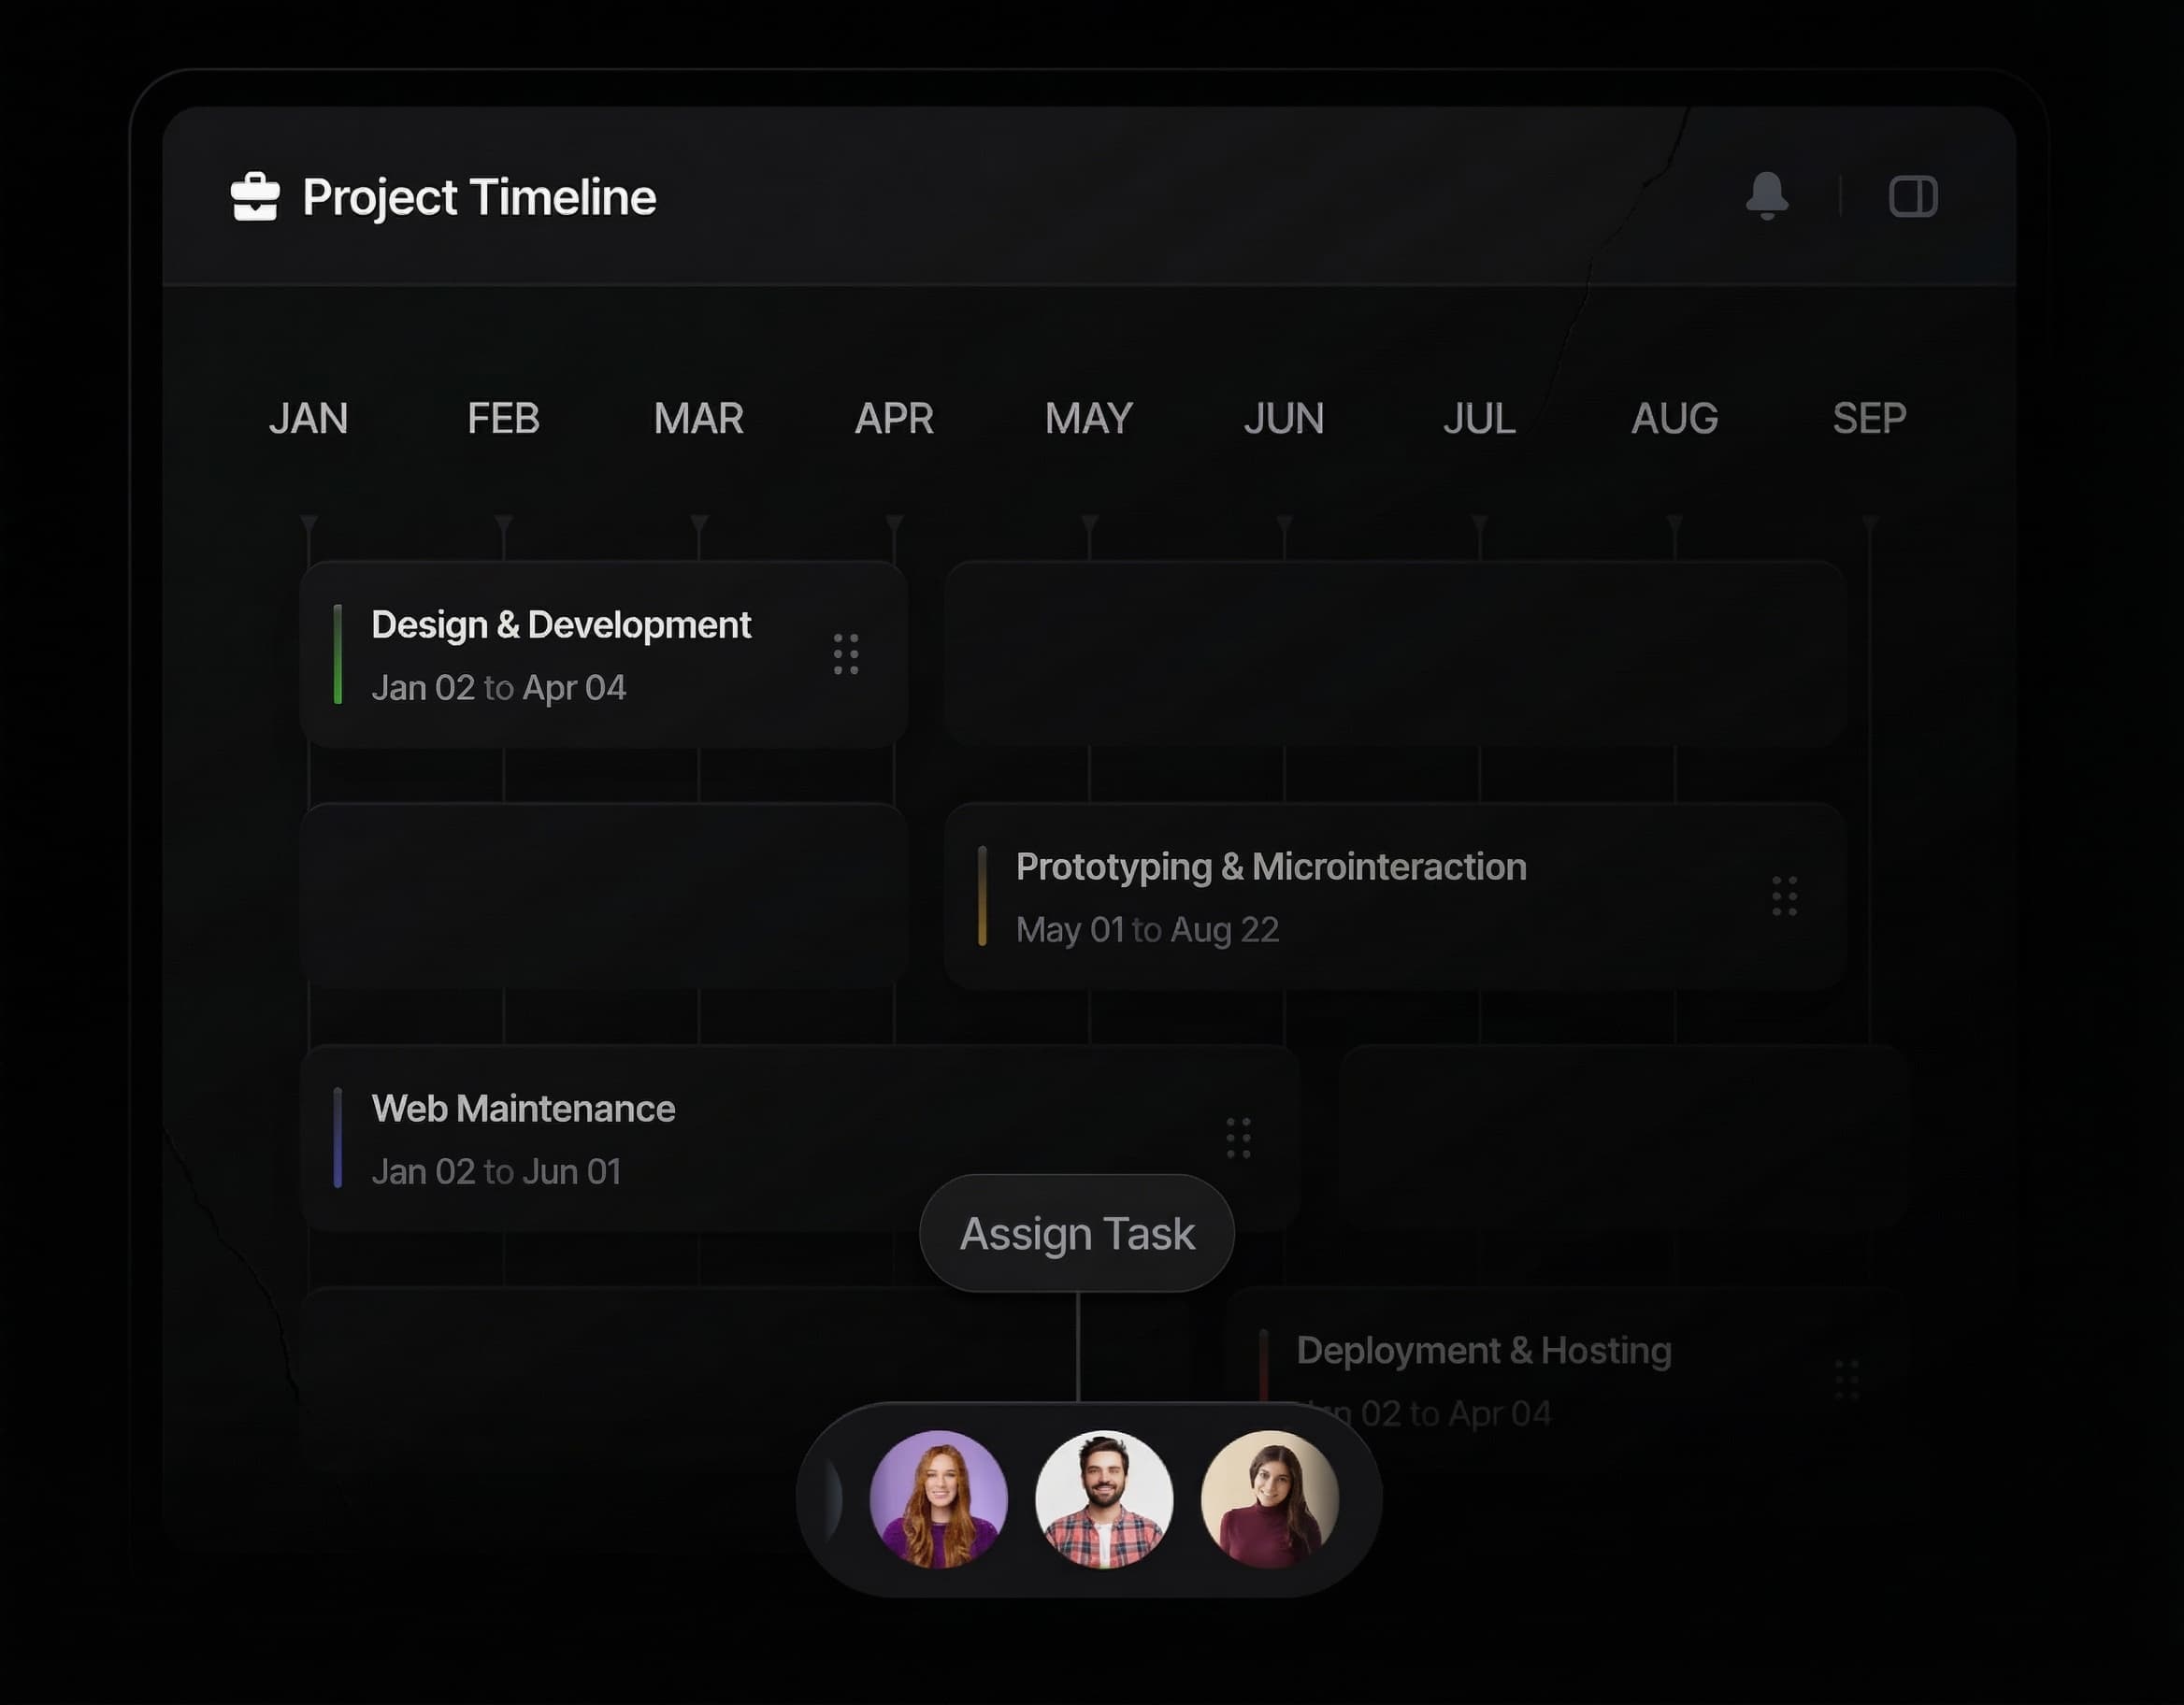Viewport: 2184px width, 1705px height.
Task: Click the green status bar on Design card
Action: (x=338, y=654)
